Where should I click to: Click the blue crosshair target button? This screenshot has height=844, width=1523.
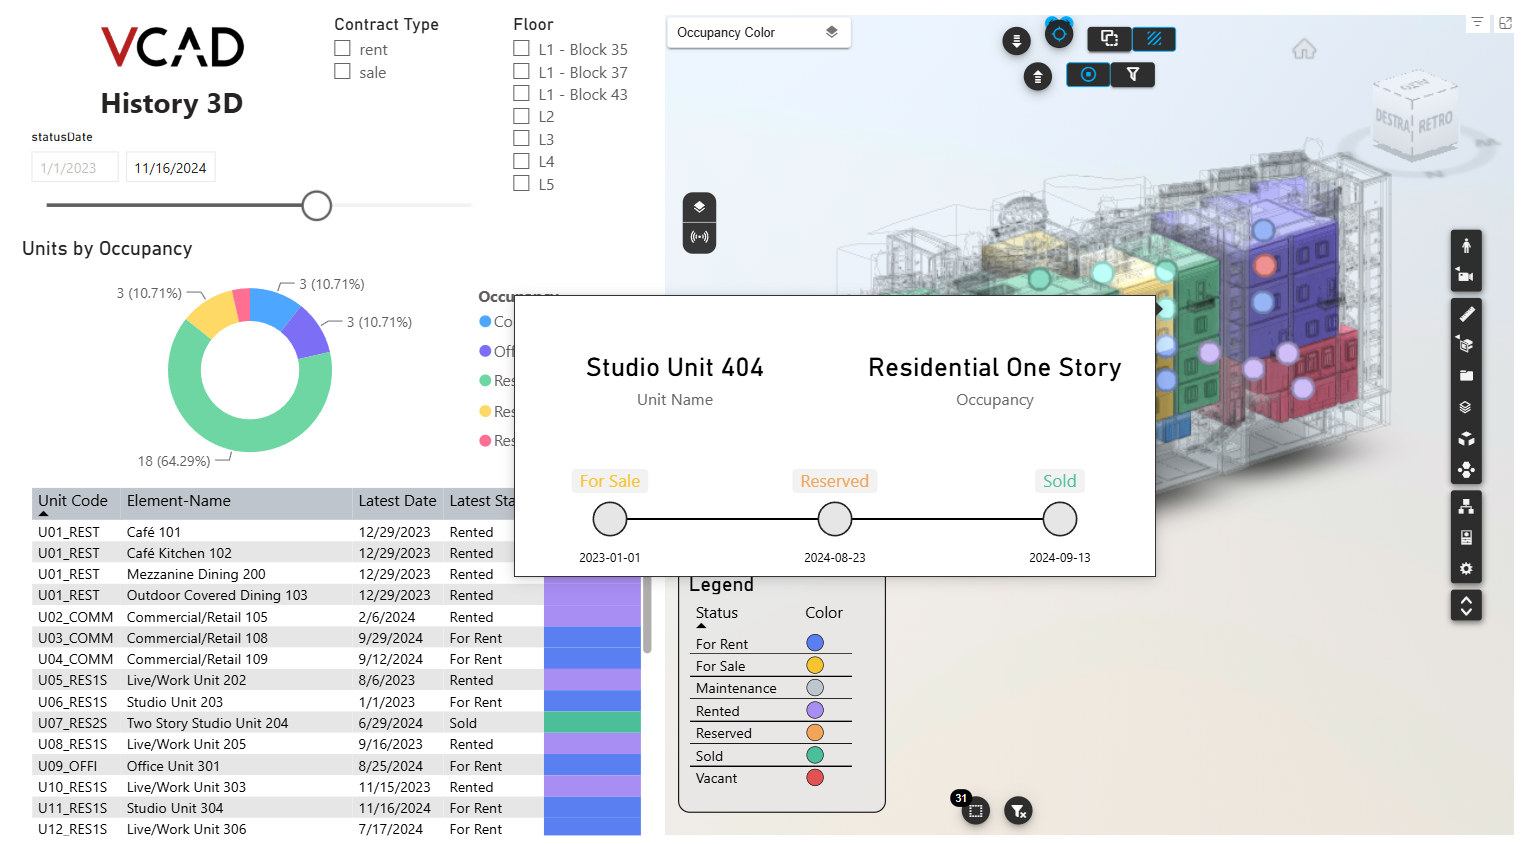1059,34
